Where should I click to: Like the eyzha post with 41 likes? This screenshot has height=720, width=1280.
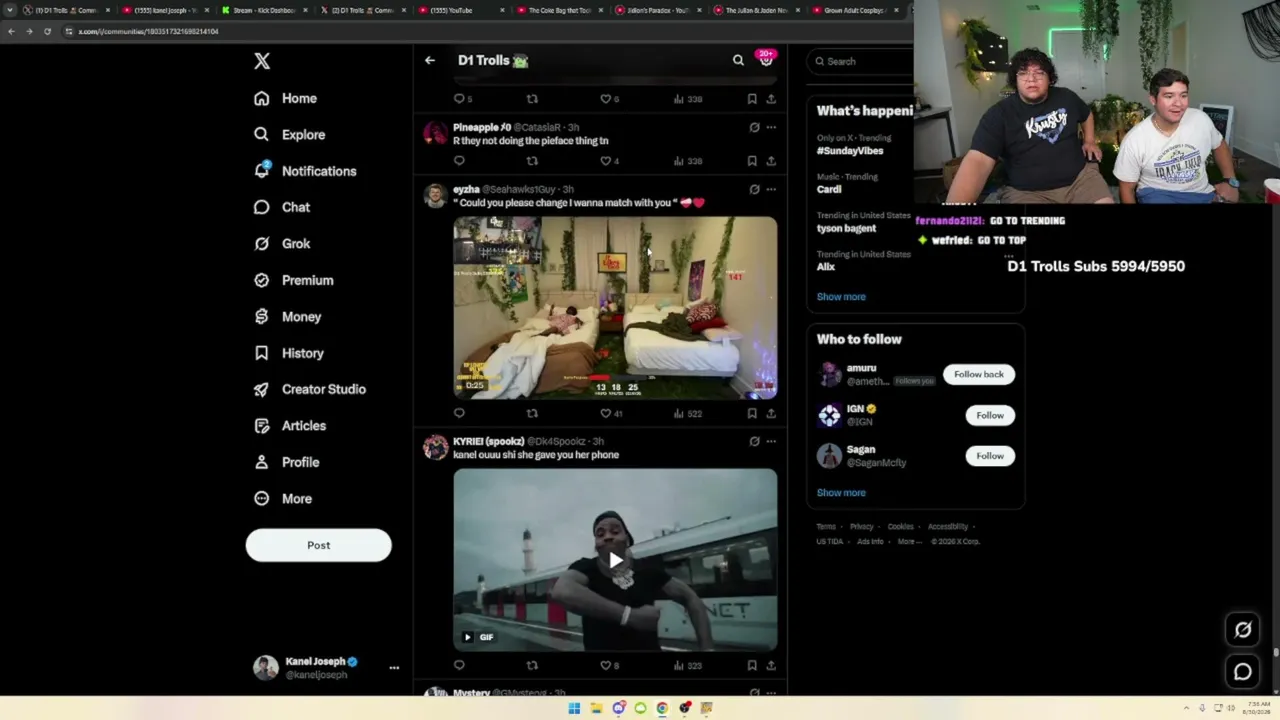point(610,413)
